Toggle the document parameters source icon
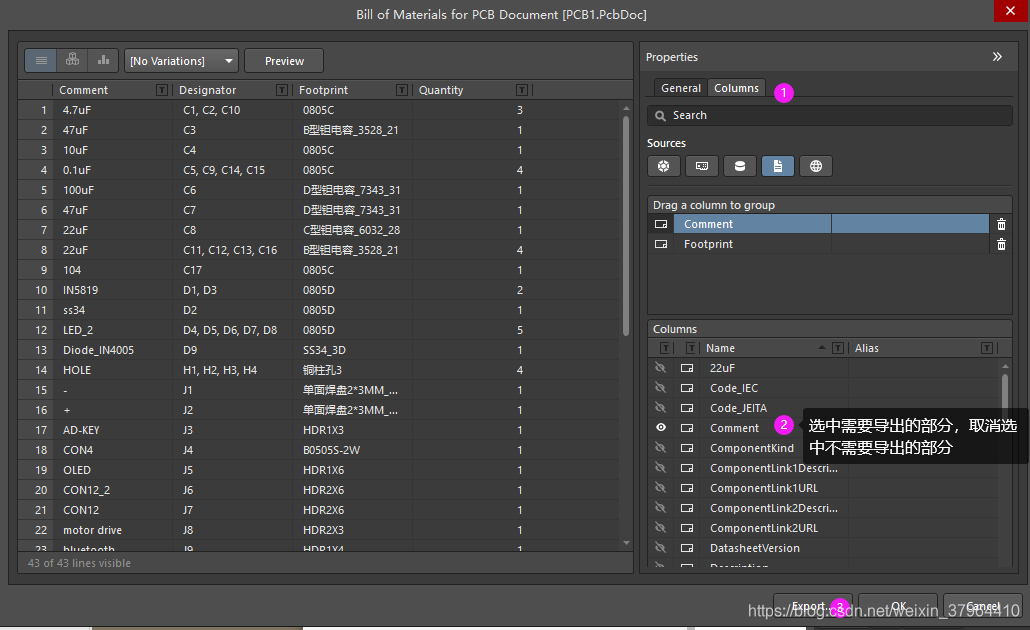This screenshot has height=630, width=1030. click(778, 166)
